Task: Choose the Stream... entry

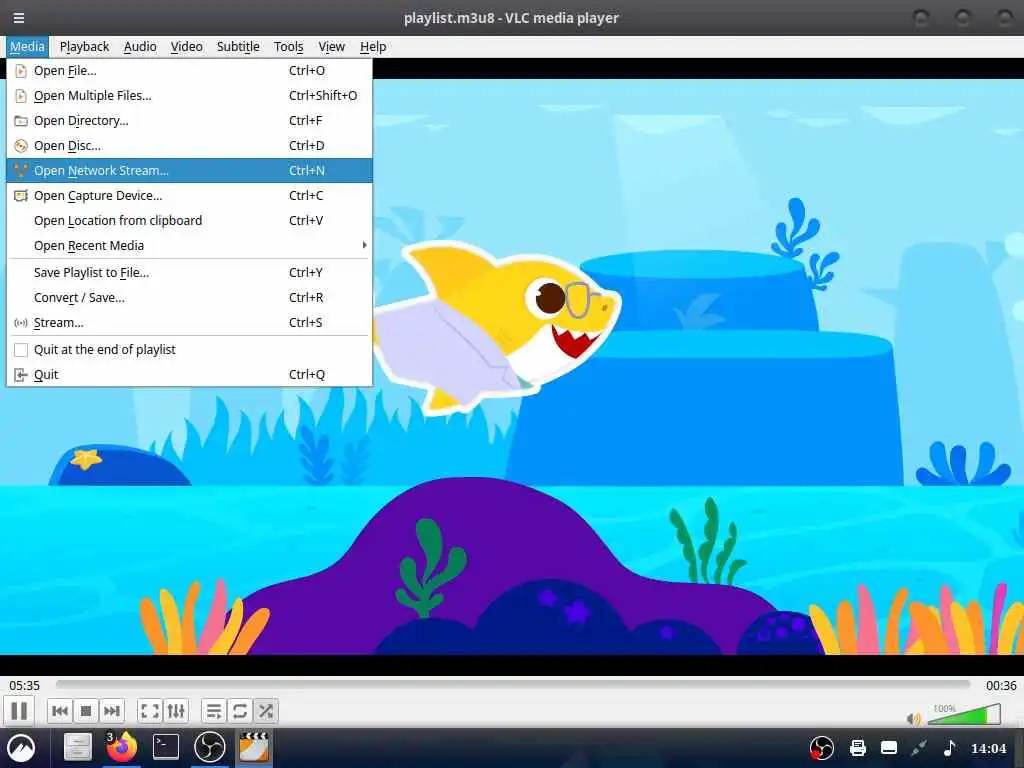Action: click(x=189, y=323)
